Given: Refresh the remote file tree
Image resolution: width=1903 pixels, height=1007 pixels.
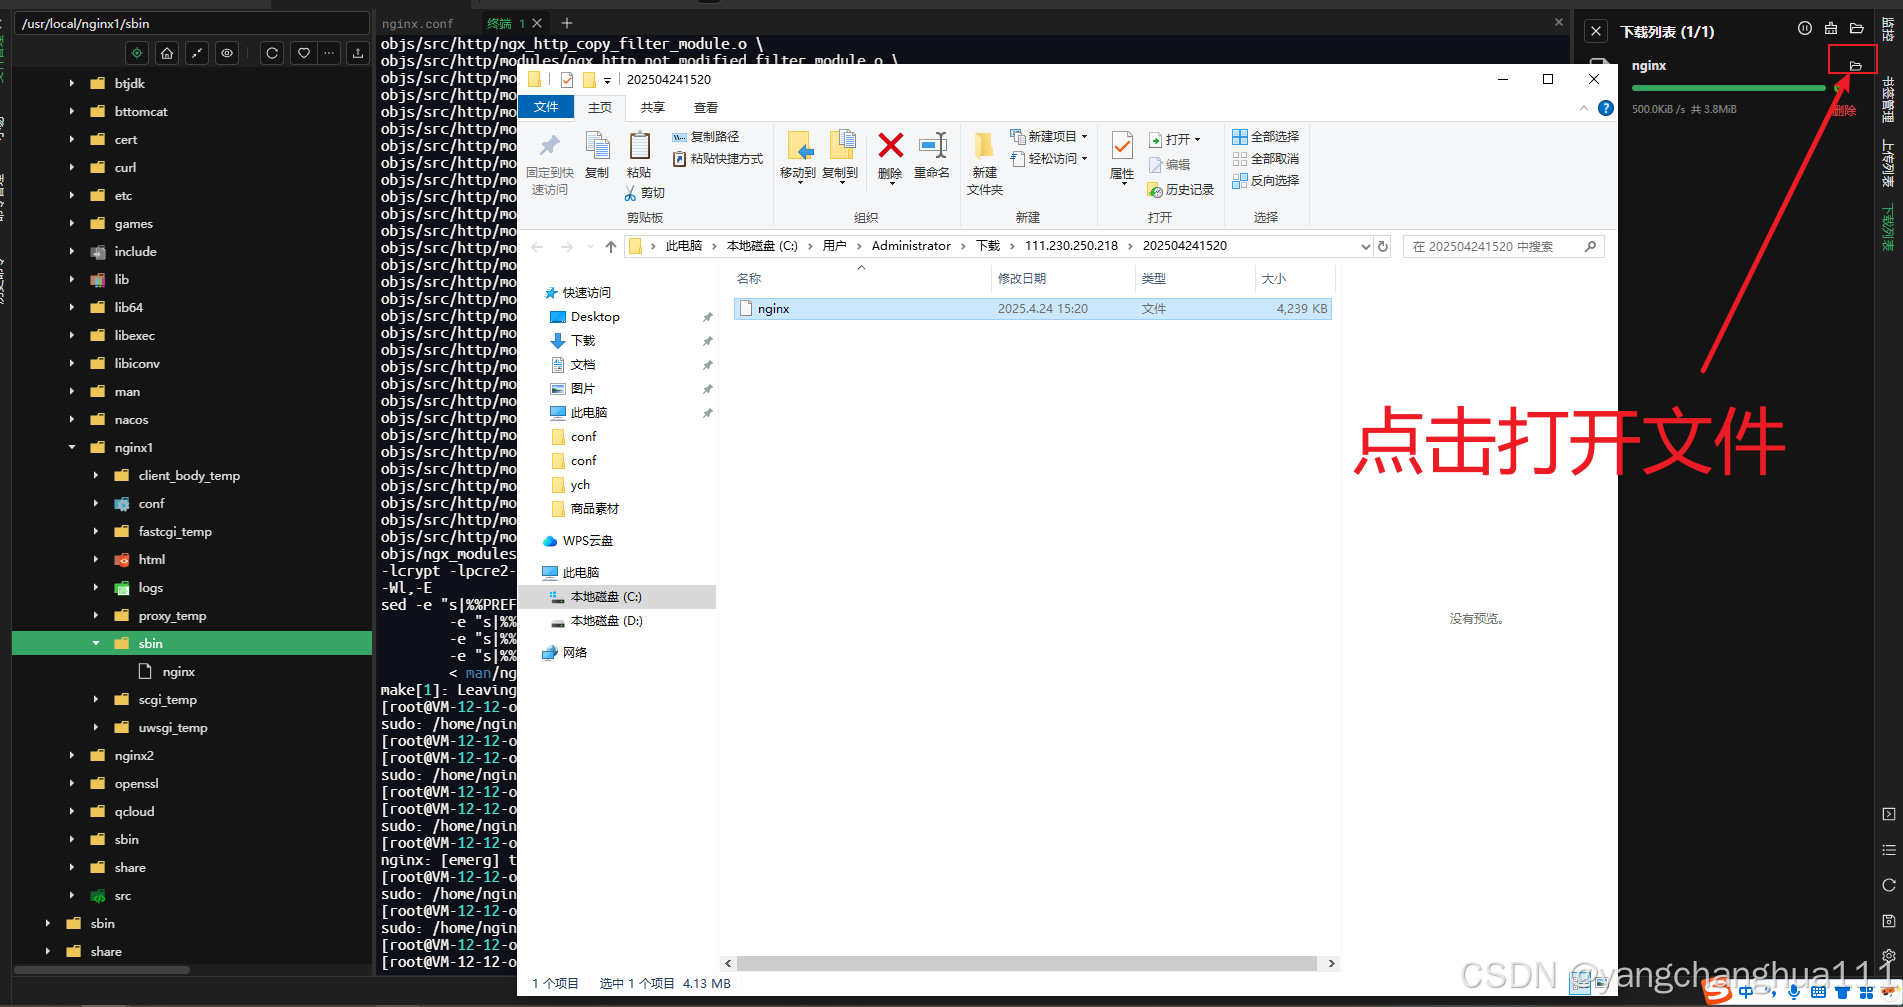Looking at the screenshot, I should [271, 53].
